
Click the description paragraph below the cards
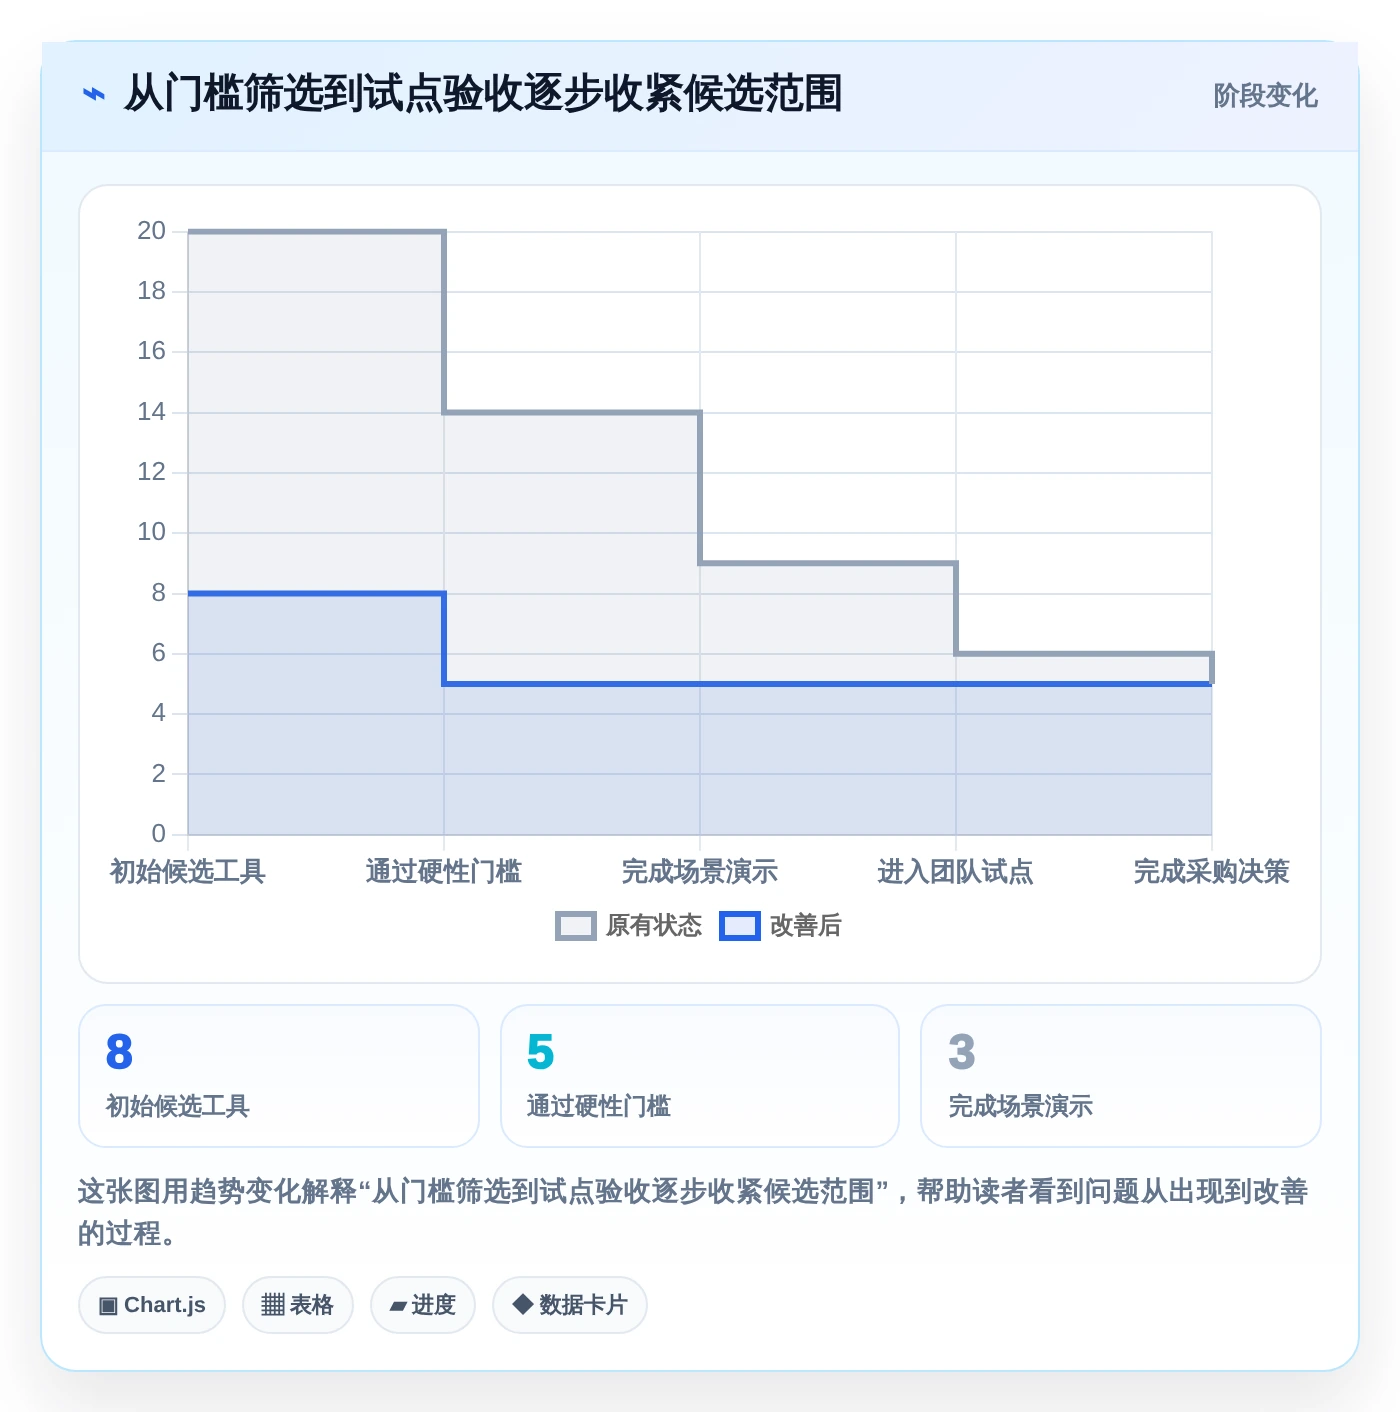694,1212
